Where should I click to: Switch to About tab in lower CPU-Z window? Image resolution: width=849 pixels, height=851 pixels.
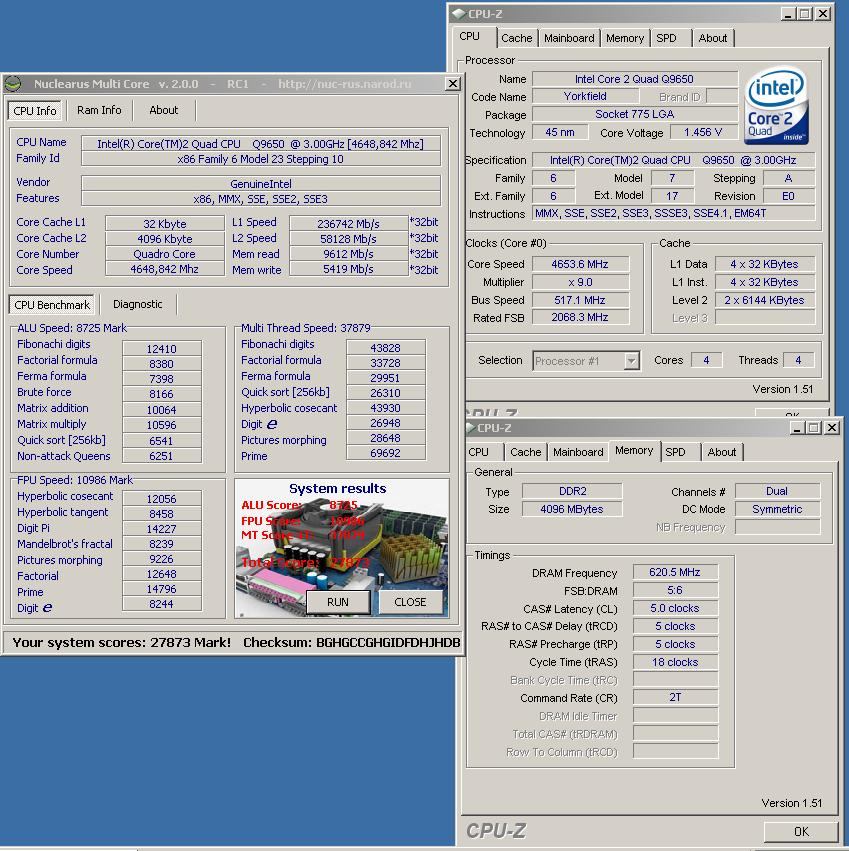721,452
